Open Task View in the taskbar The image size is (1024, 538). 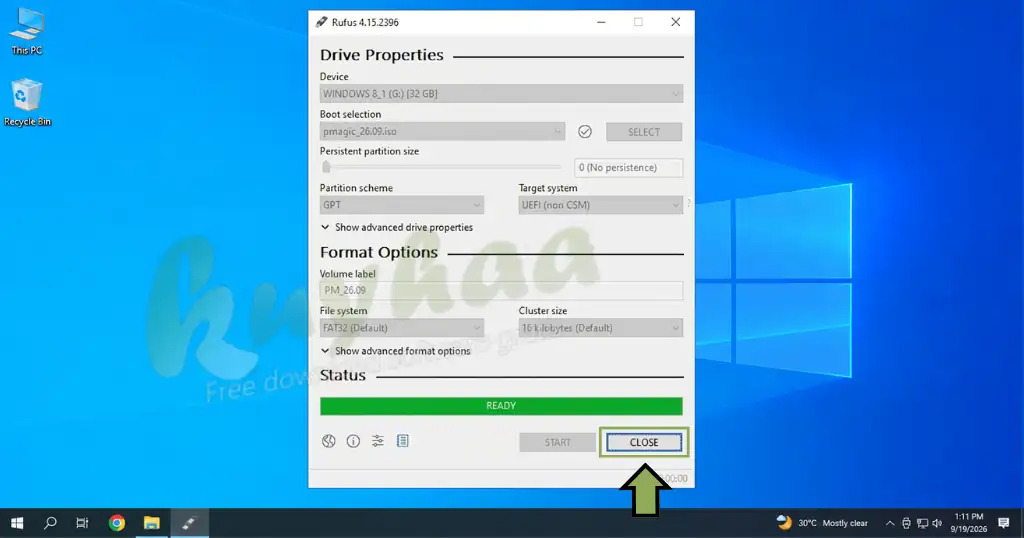pos(82,523)
